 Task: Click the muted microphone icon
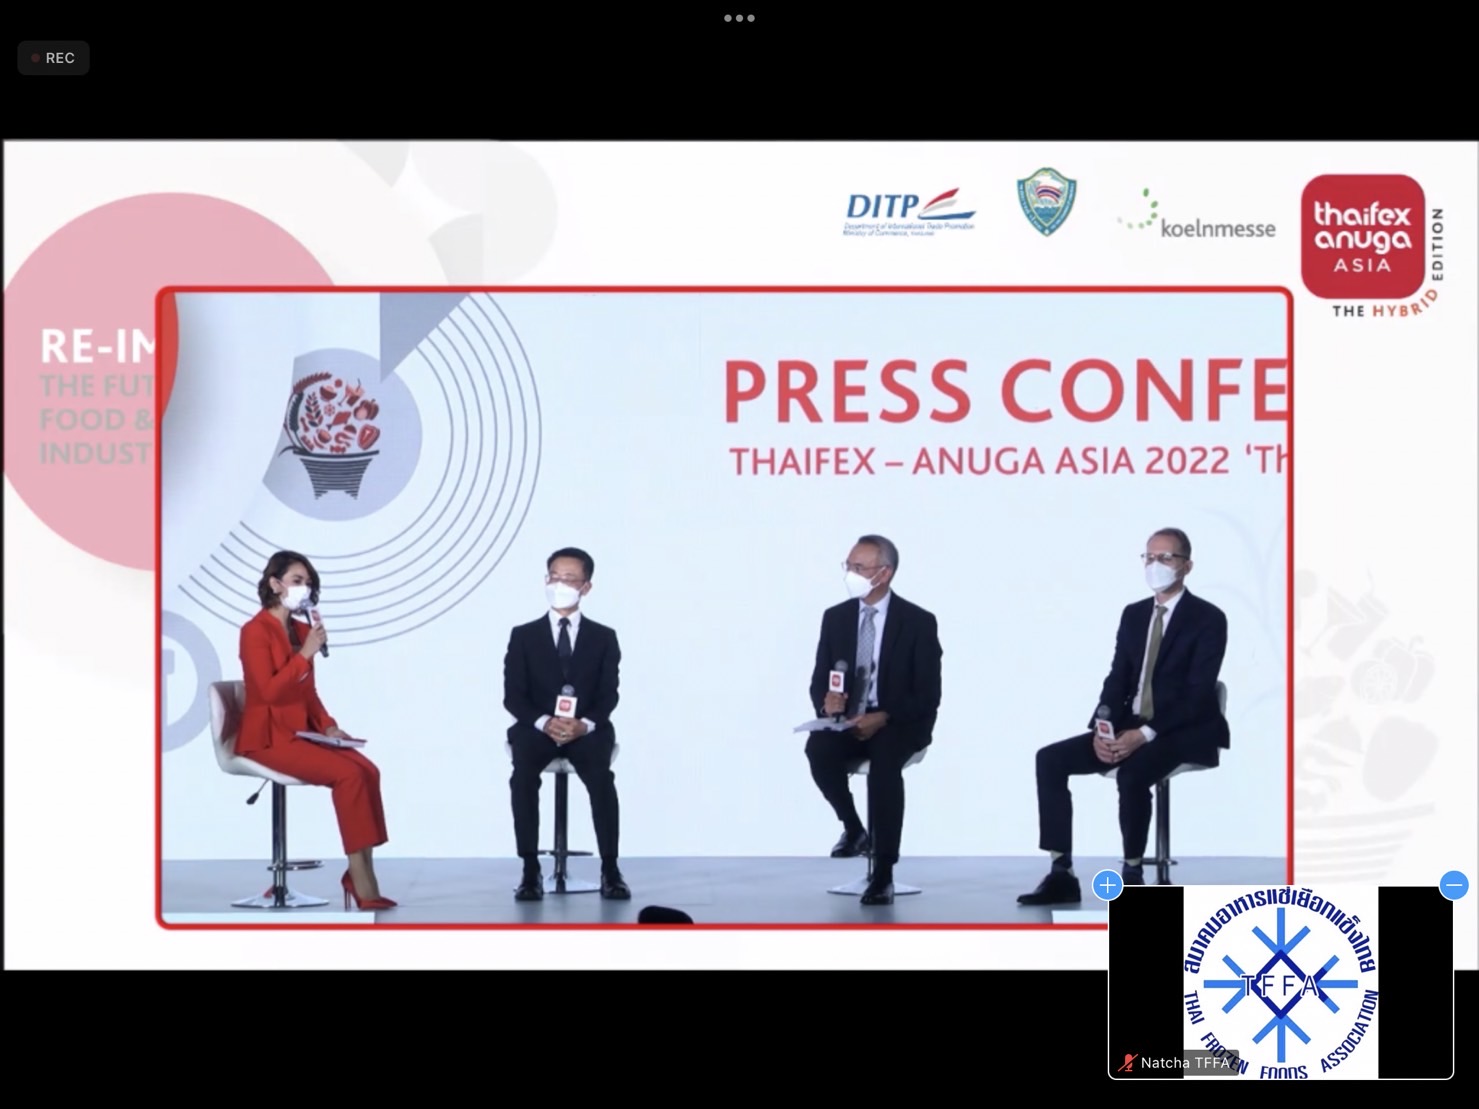pos(1128,1063)
